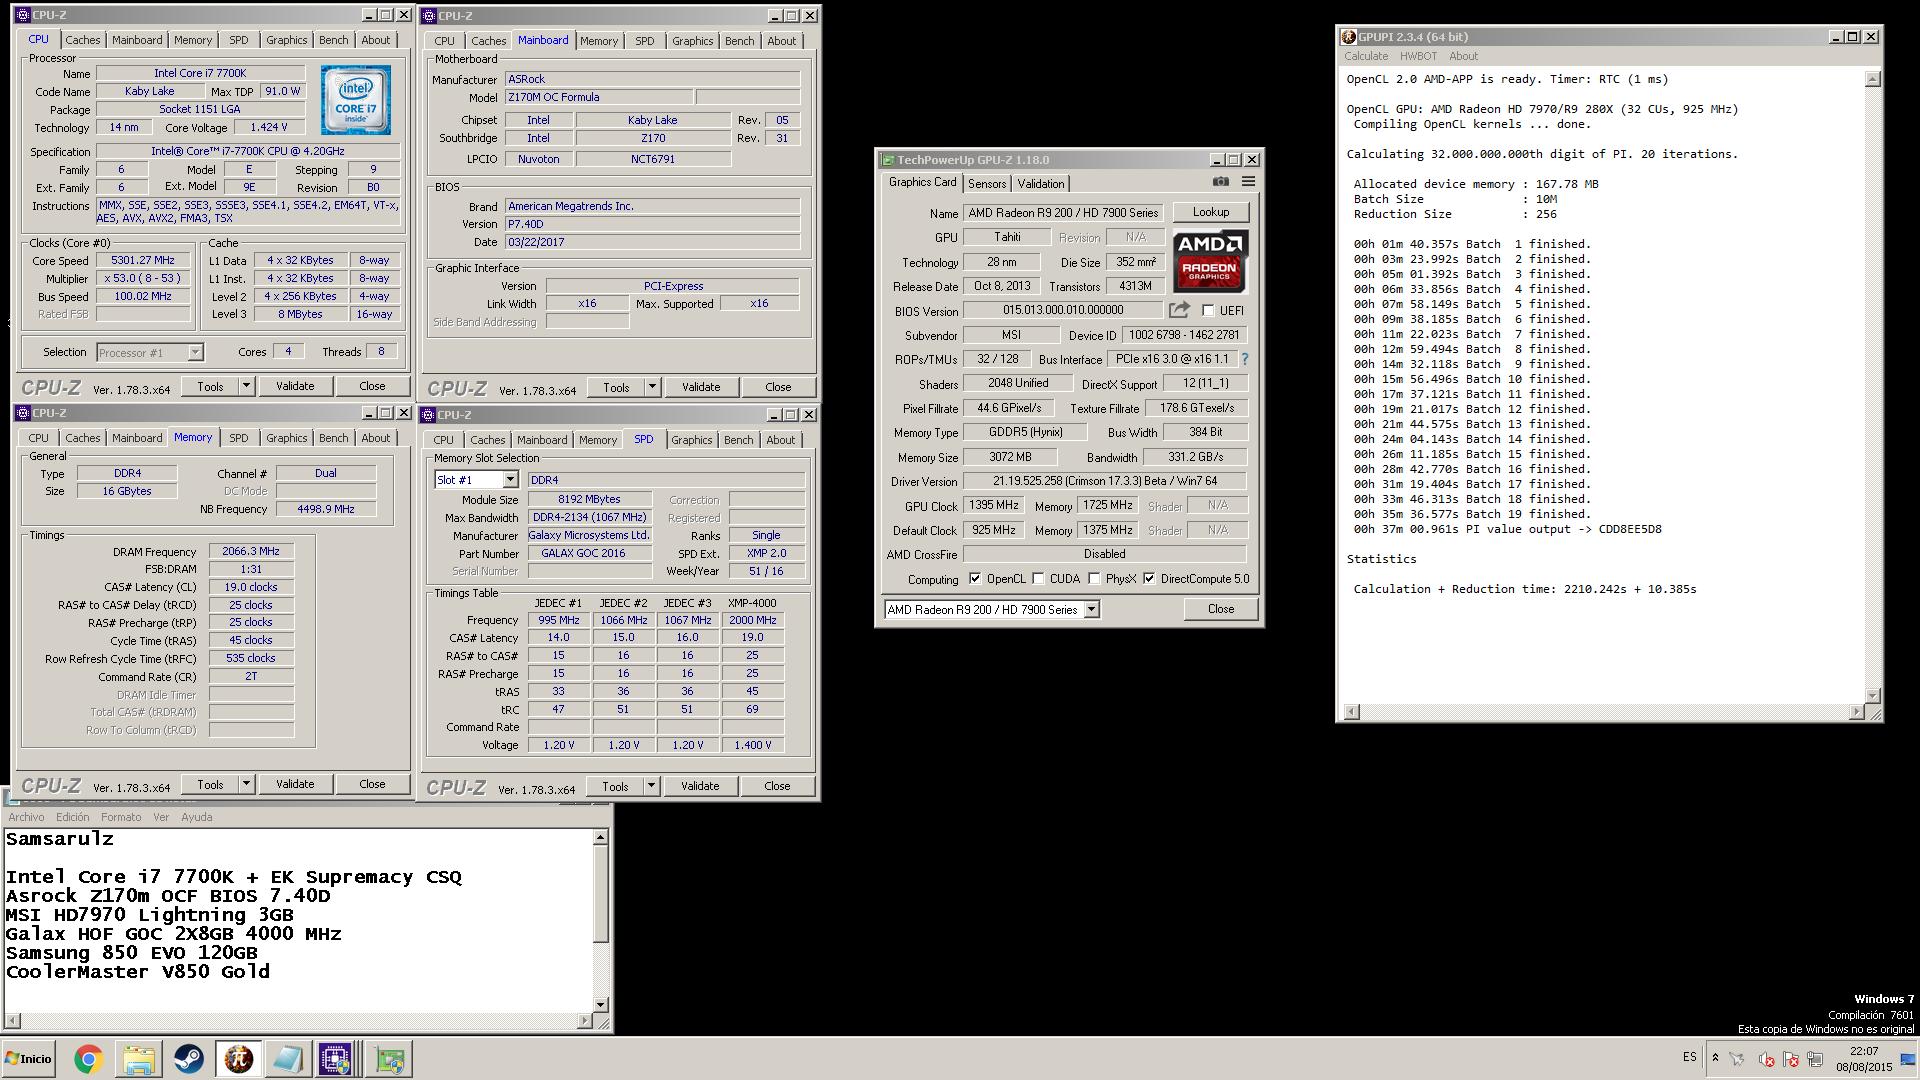
Task: Switch to the Notepad taskbar button
Action: (x=287, y=1059)
